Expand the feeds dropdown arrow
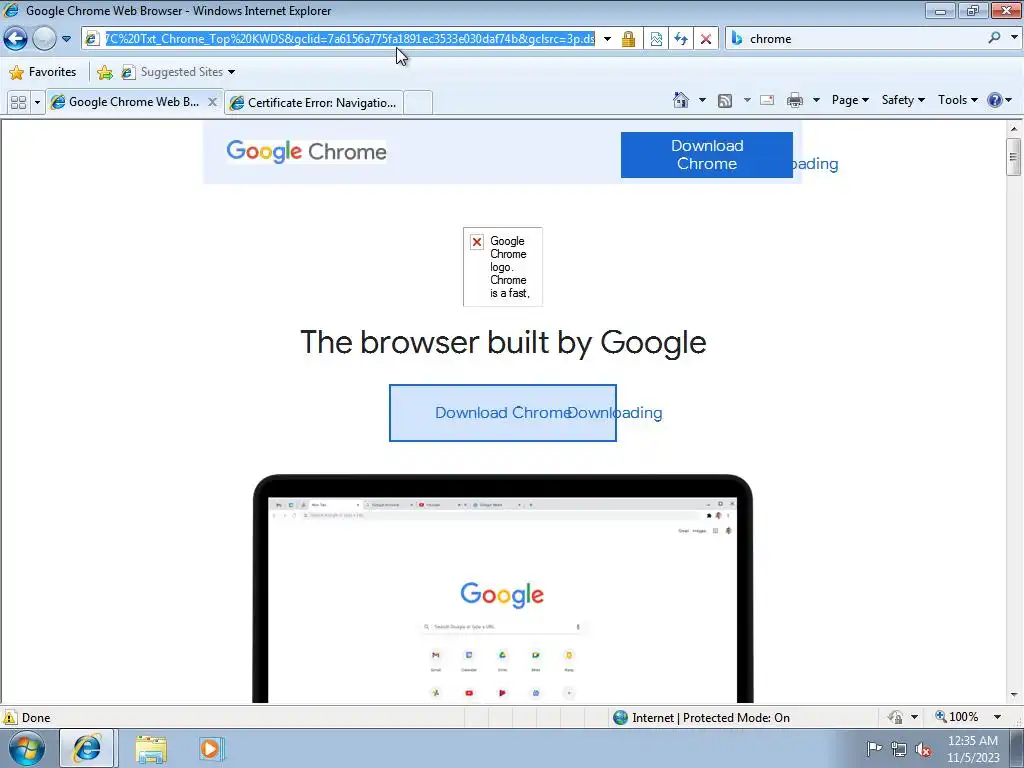1024x768 pixels. pos(746,100)
